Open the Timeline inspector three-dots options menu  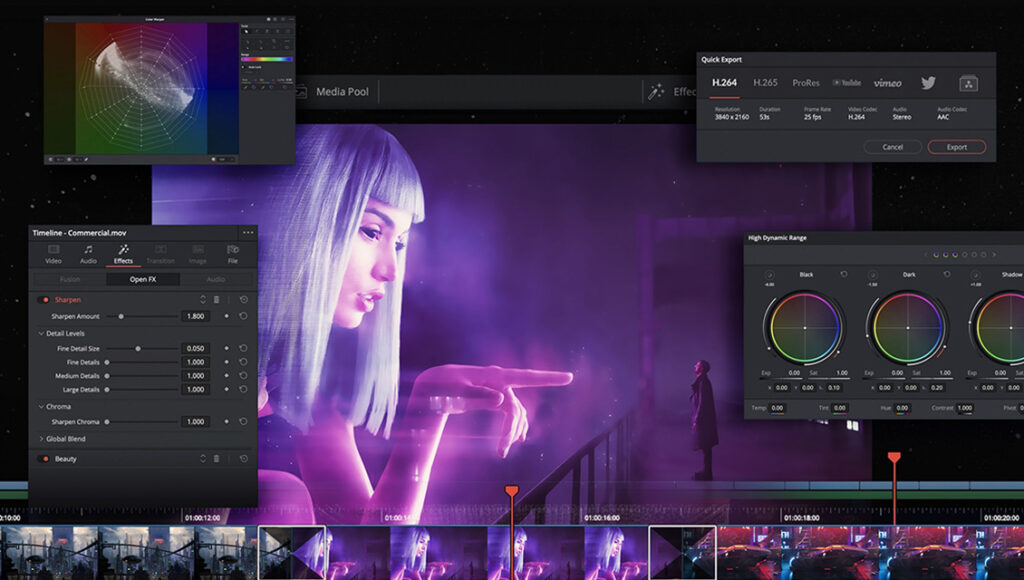click(248, 233)
